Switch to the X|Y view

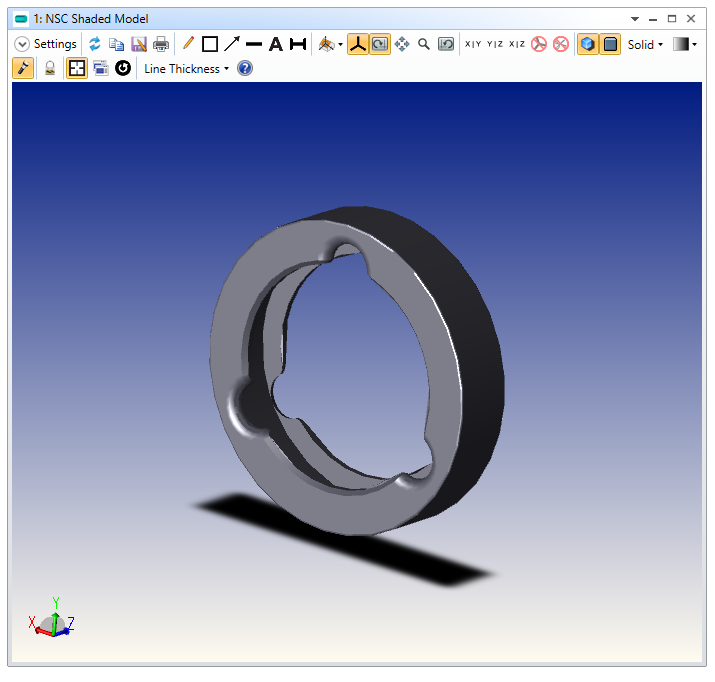[473, 44]
